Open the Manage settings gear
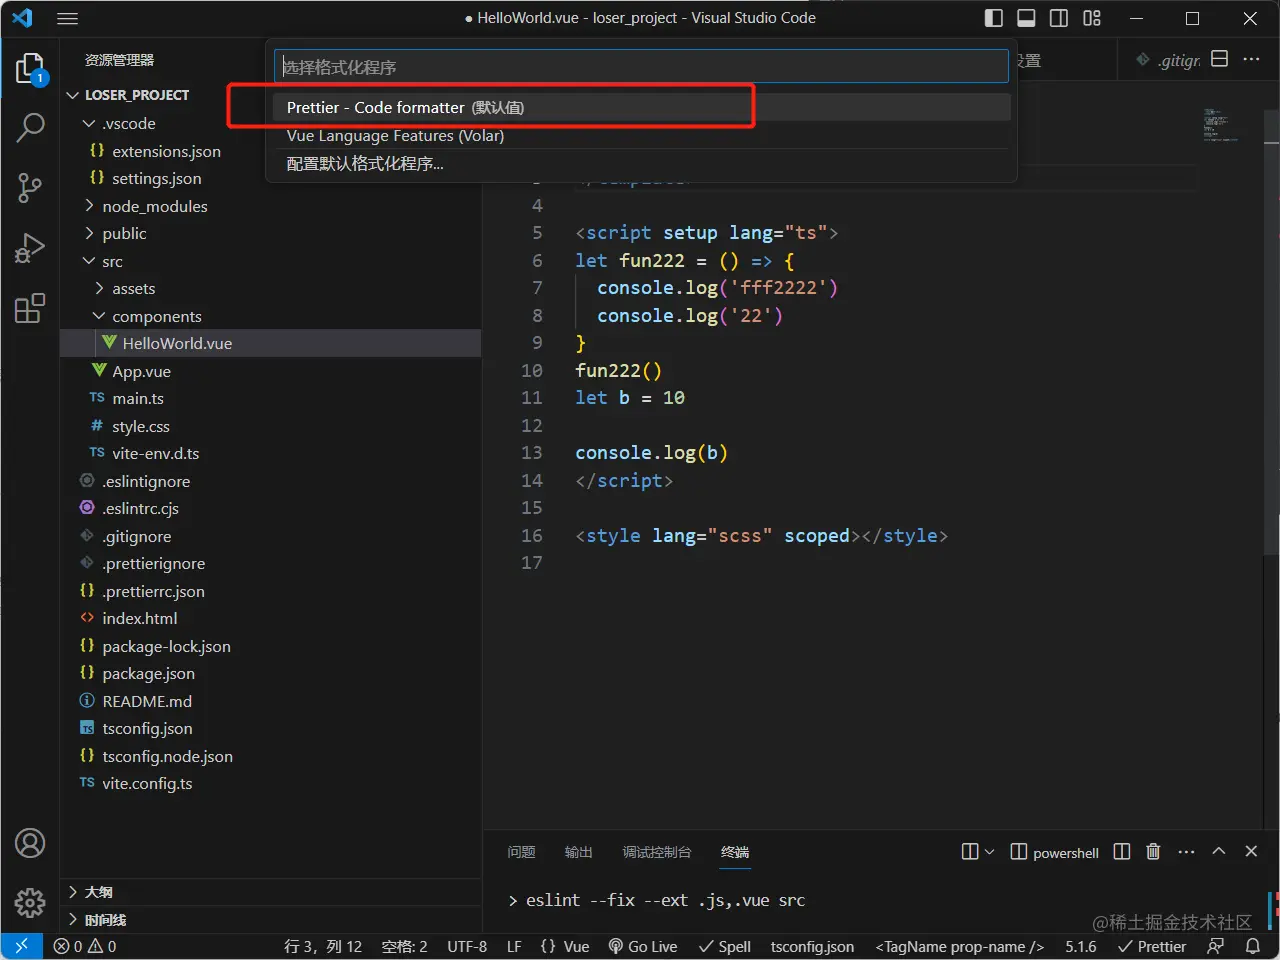 click(30, 902)
